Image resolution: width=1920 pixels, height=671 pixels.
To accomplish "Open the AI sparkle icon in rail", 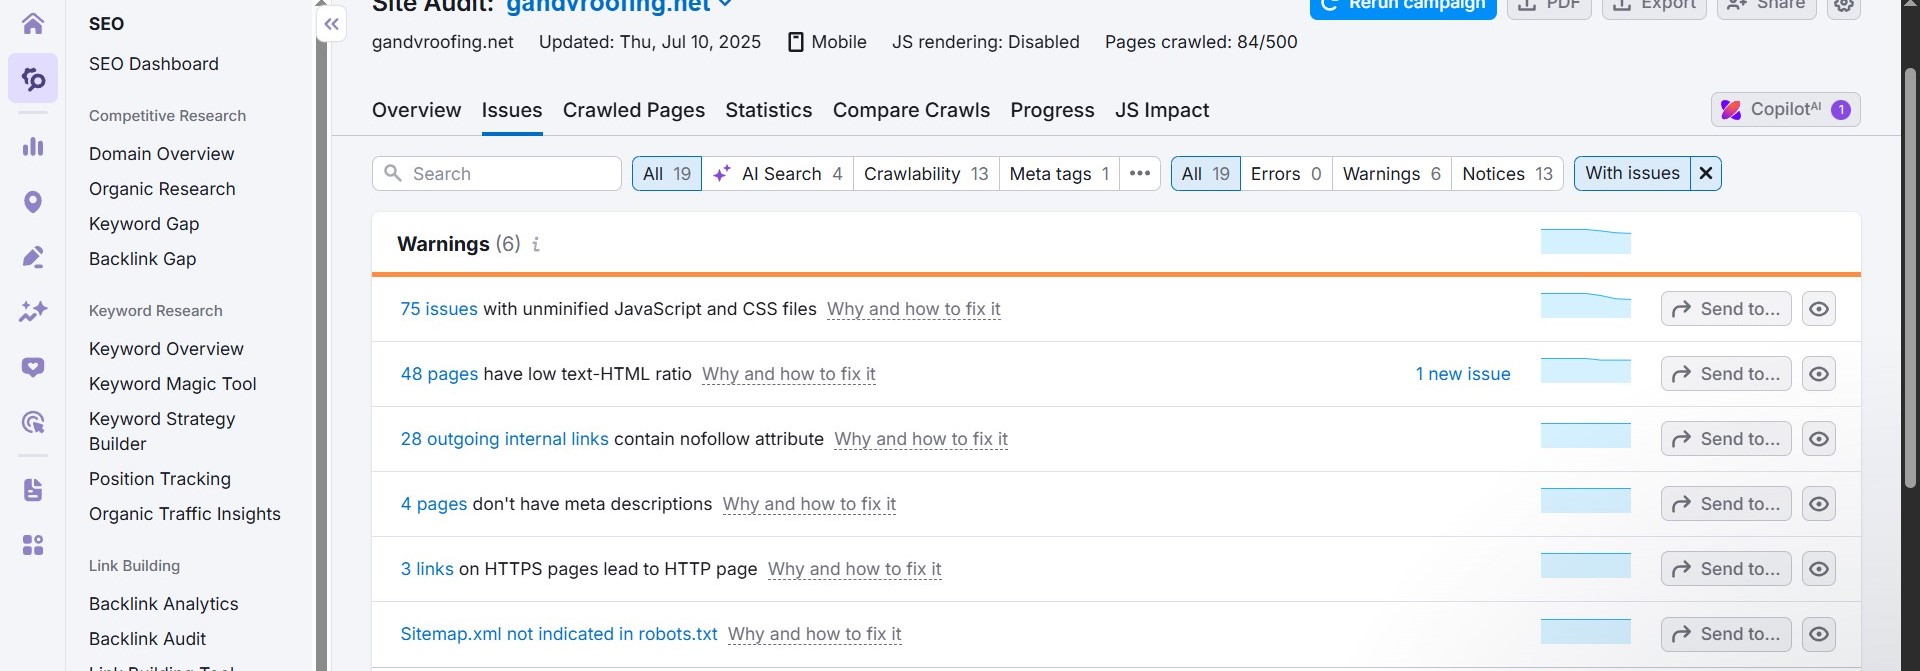I will point(33,312).
